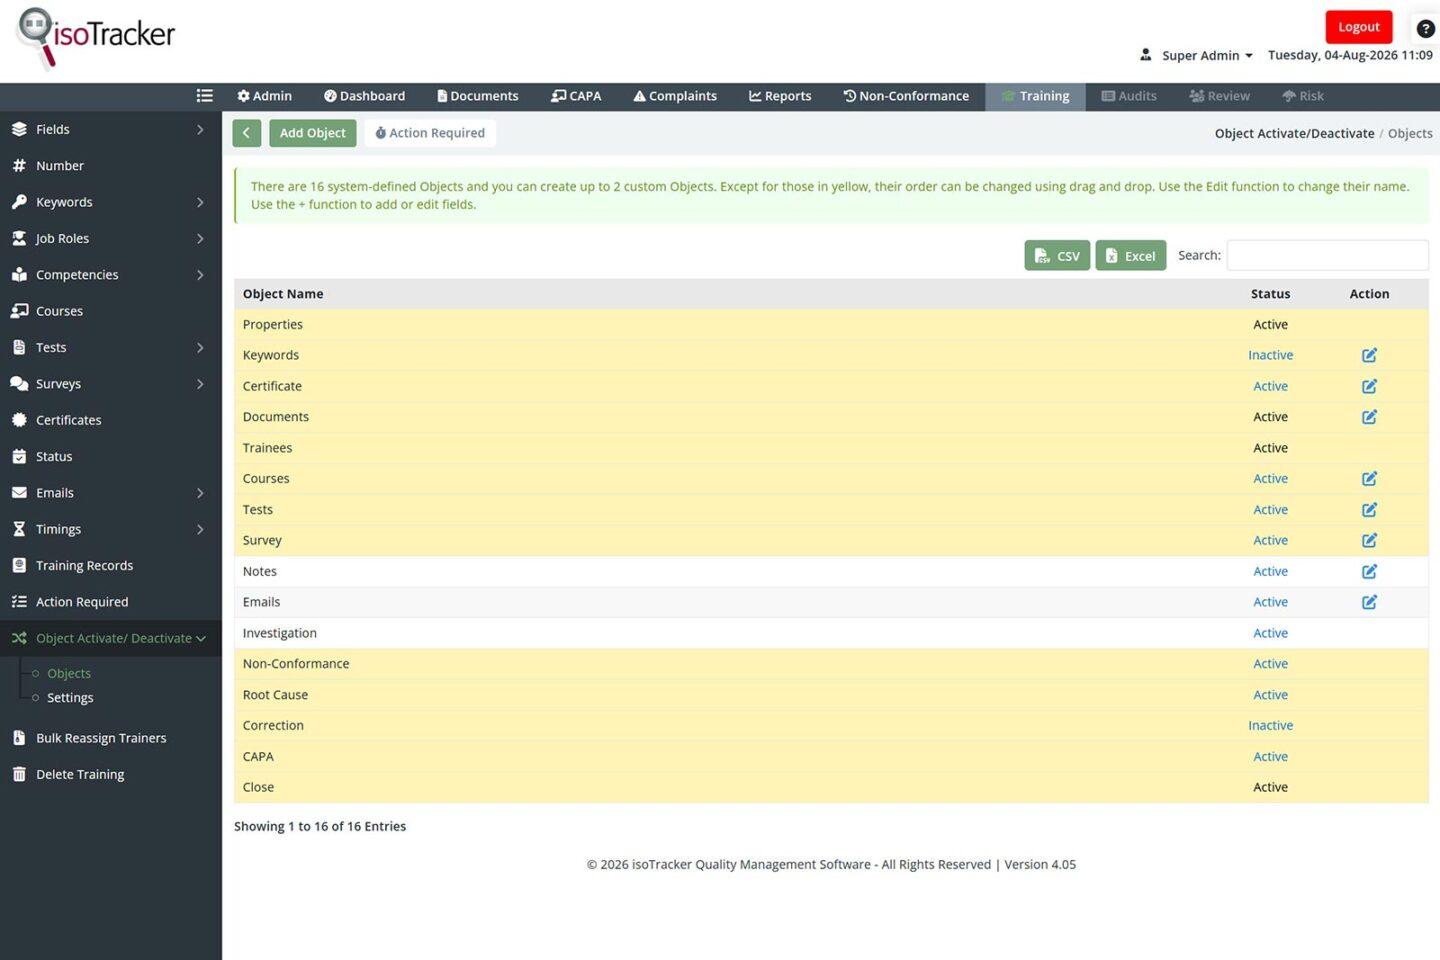Click the Delete Training trash icon

[x=19, y=774]
